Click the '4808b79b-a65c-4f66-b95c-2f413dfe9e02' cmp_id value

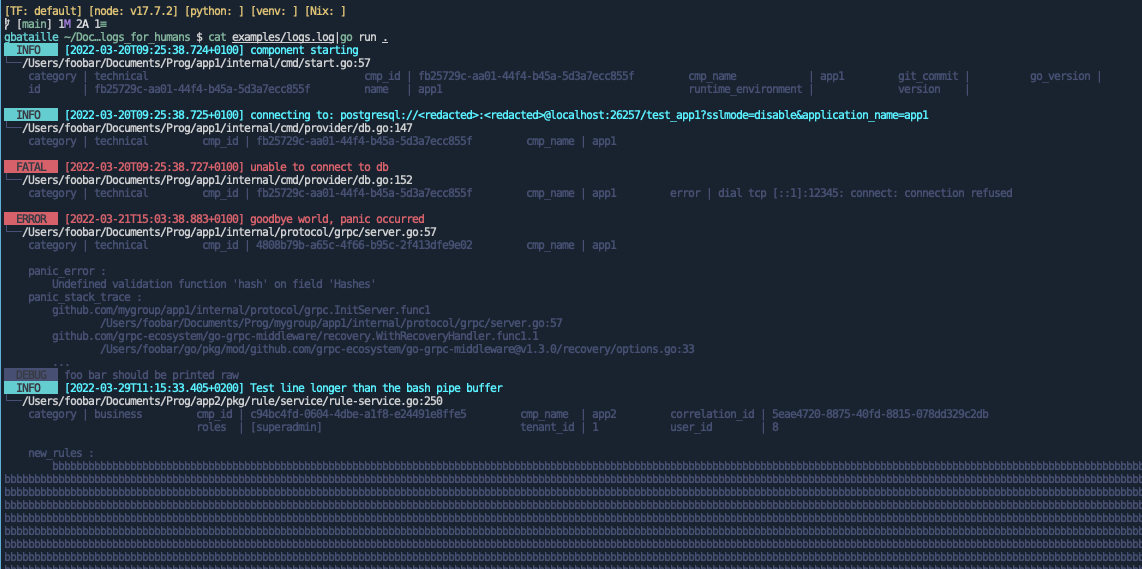pyautogui.click(x=364, y=245)
